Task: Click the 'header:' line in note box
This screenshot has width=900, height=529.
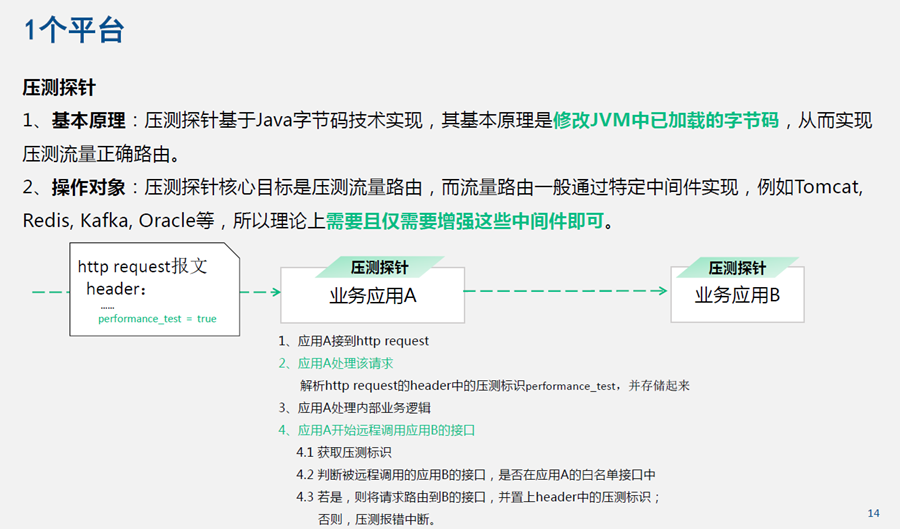Action: (117, 289)
